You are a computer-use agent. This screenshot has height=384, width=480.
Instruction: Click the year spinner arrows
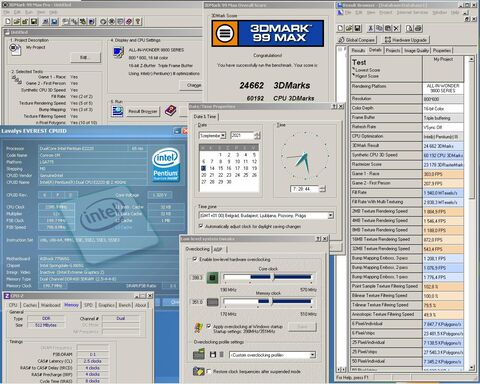[x=257, y=135]
